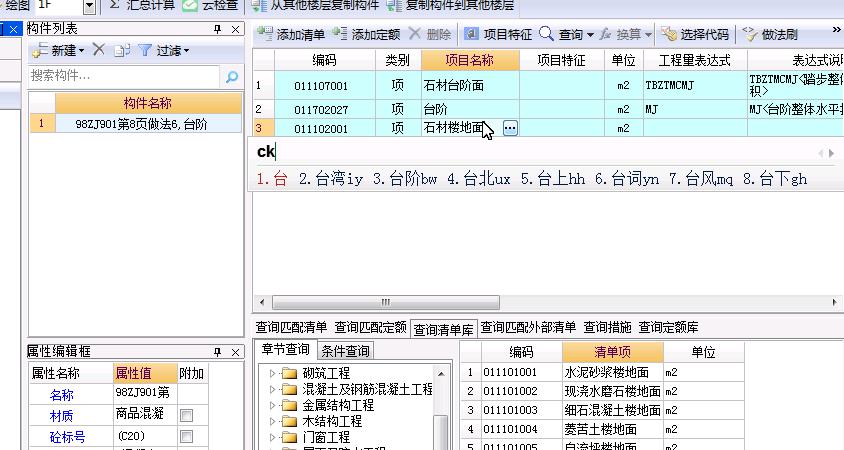
Task: Click the 选择代码 toolbar icon
Action: pyautogui.click(x=669, y=34)
